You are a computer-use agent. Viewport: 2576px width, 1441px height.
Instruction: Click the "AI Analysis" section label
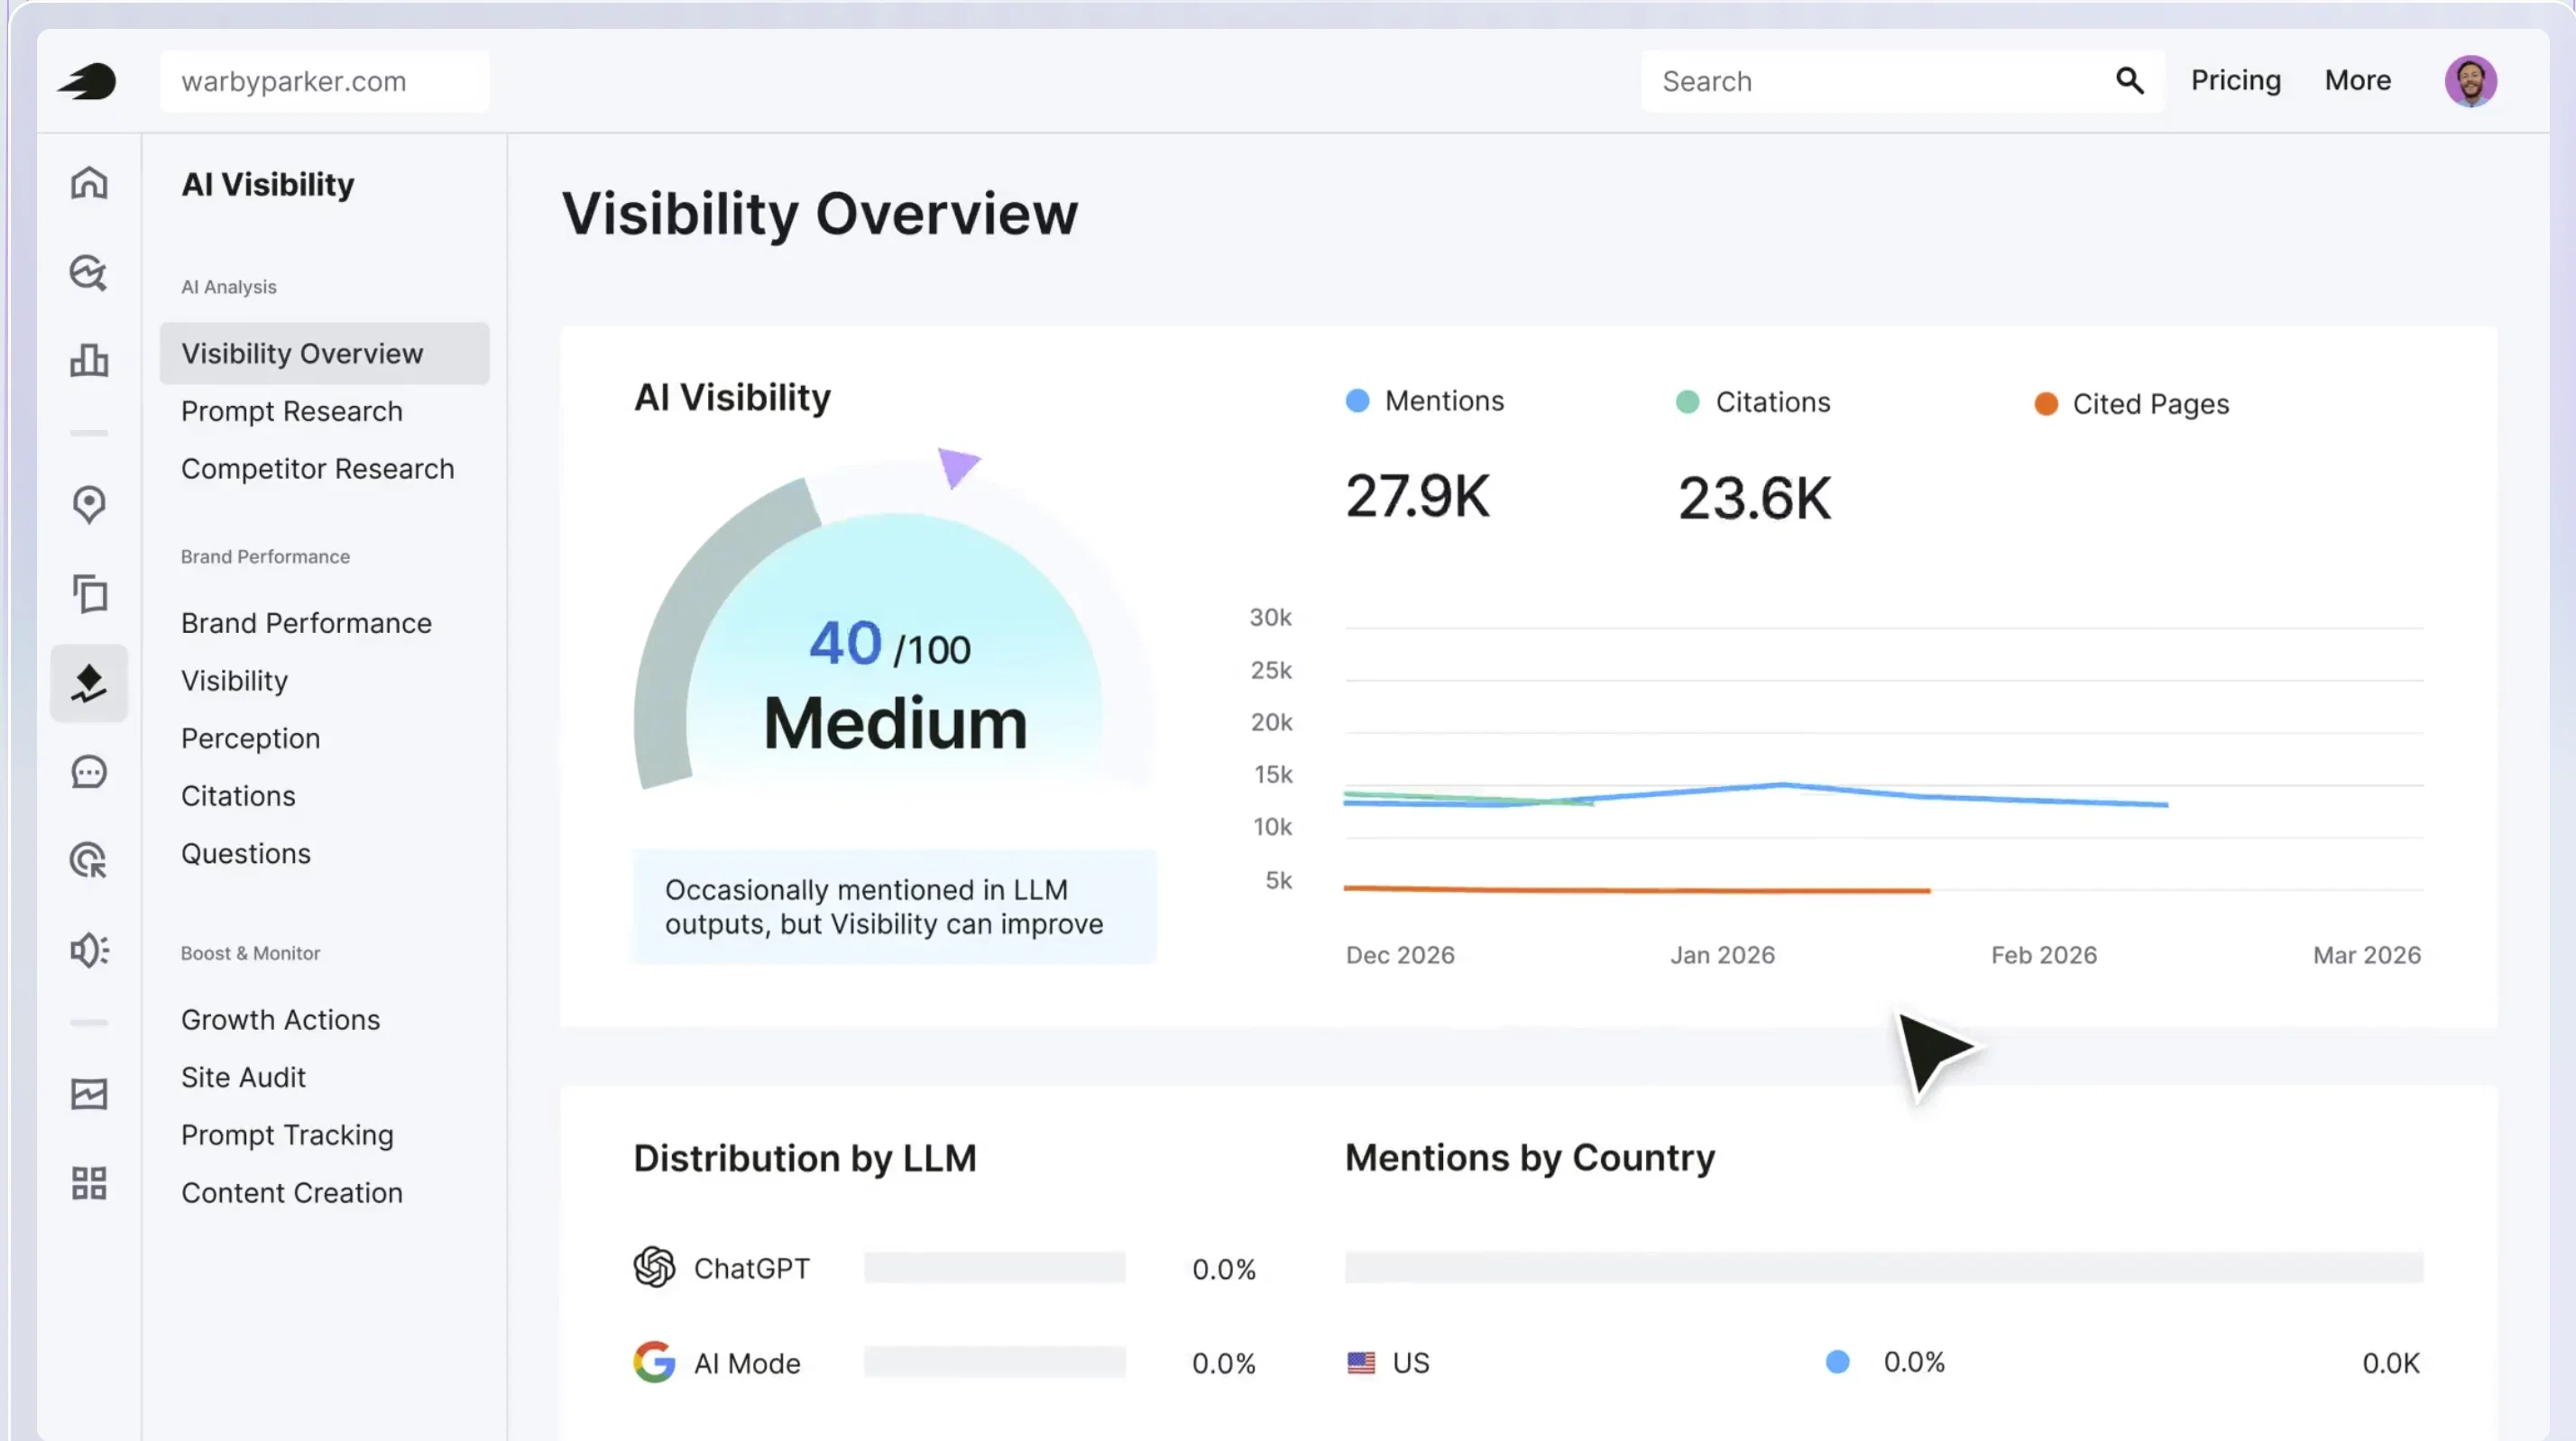point(229,287)
